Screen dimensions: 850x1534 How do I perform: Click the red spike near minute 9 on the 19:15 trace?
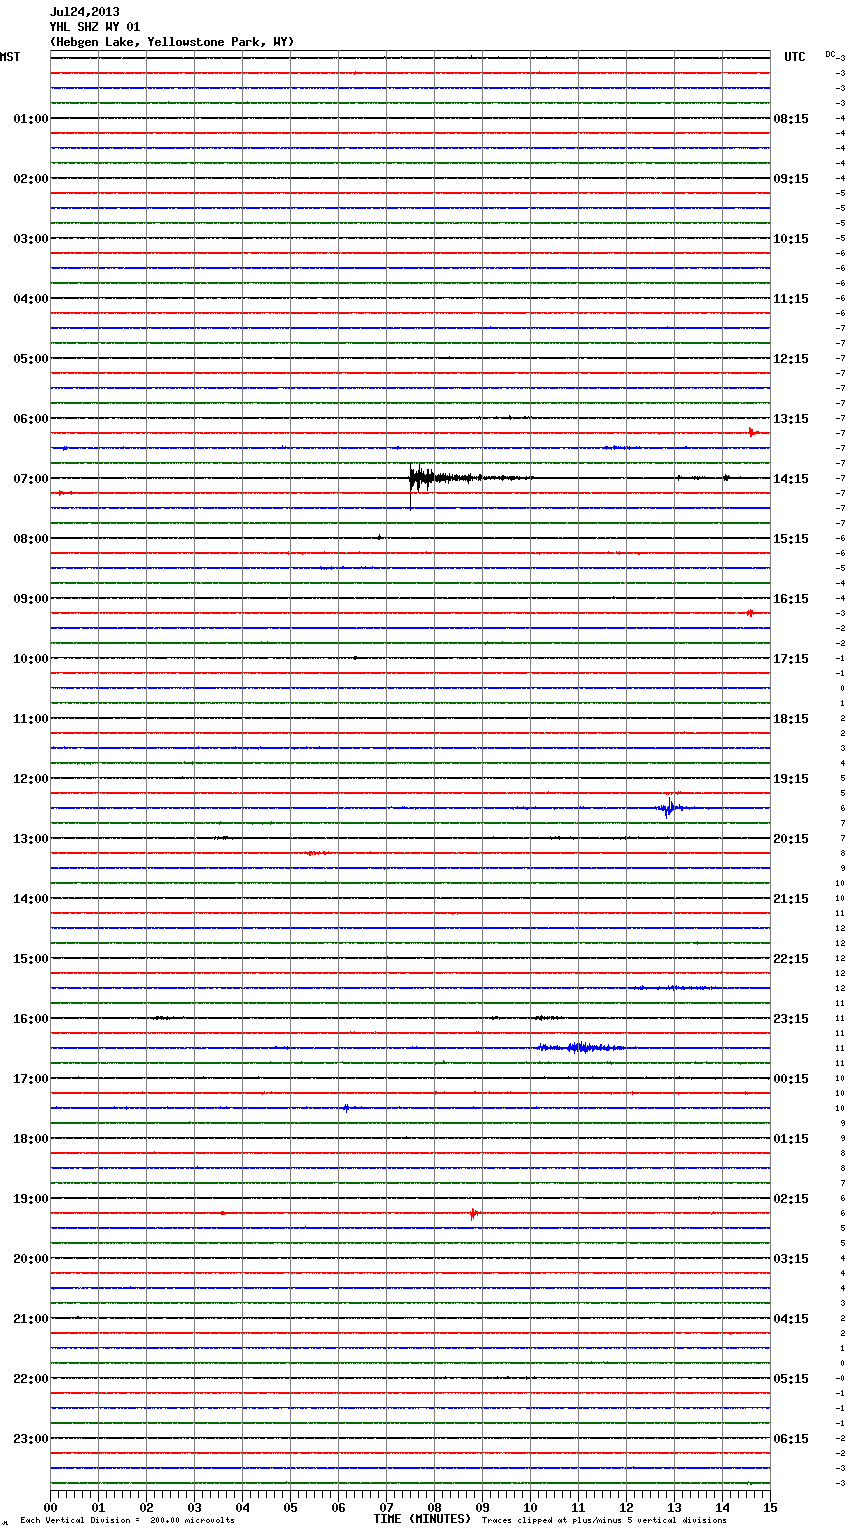474,1213
